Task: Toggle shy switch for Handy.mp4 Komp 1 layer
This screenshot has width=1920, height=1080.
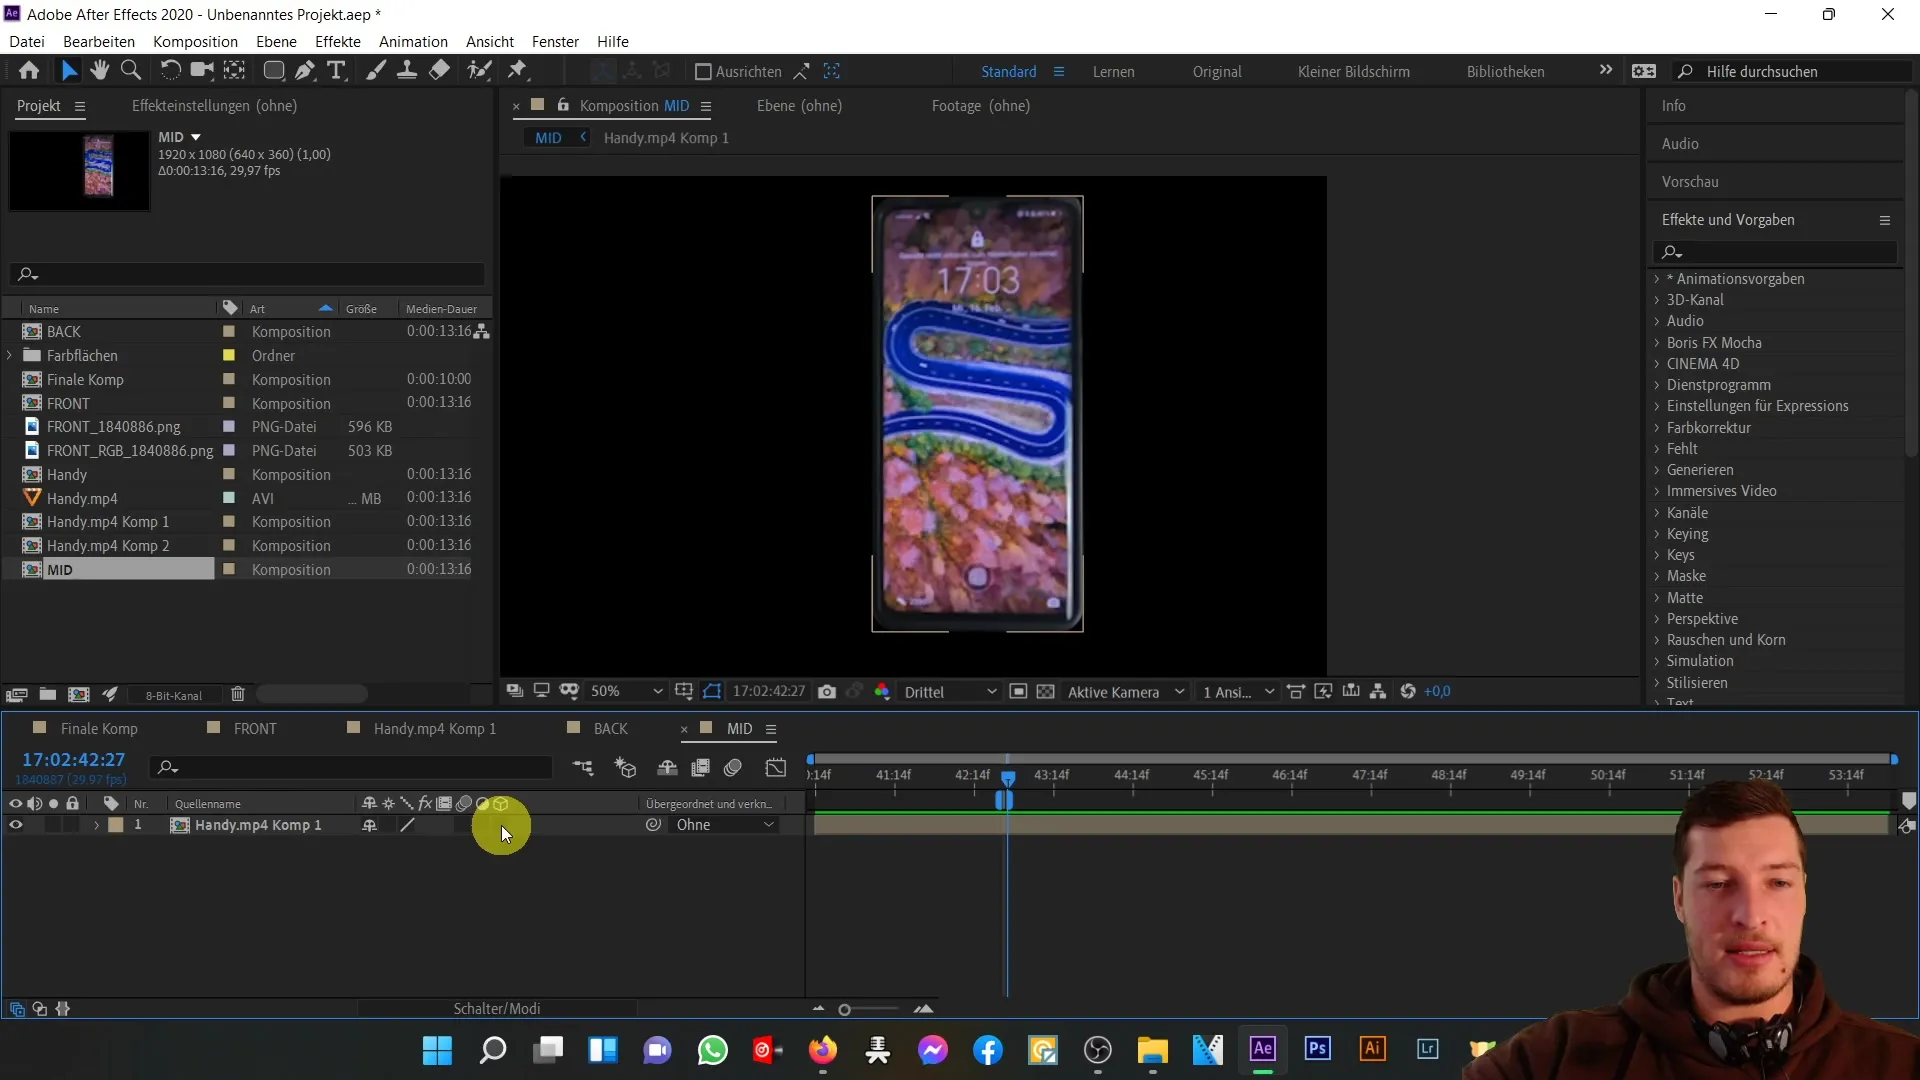Action: click(369, 825)
